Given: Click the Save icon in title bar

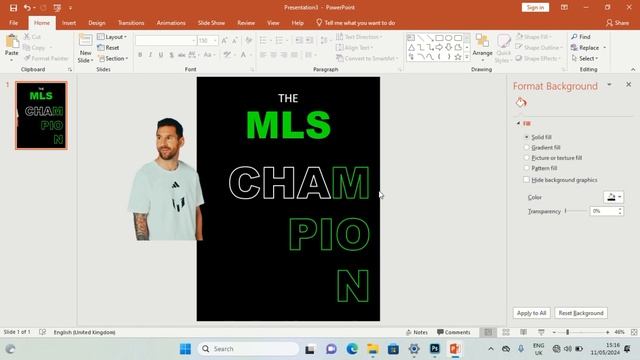Looking at the screenshot, I should pos(13,7).
